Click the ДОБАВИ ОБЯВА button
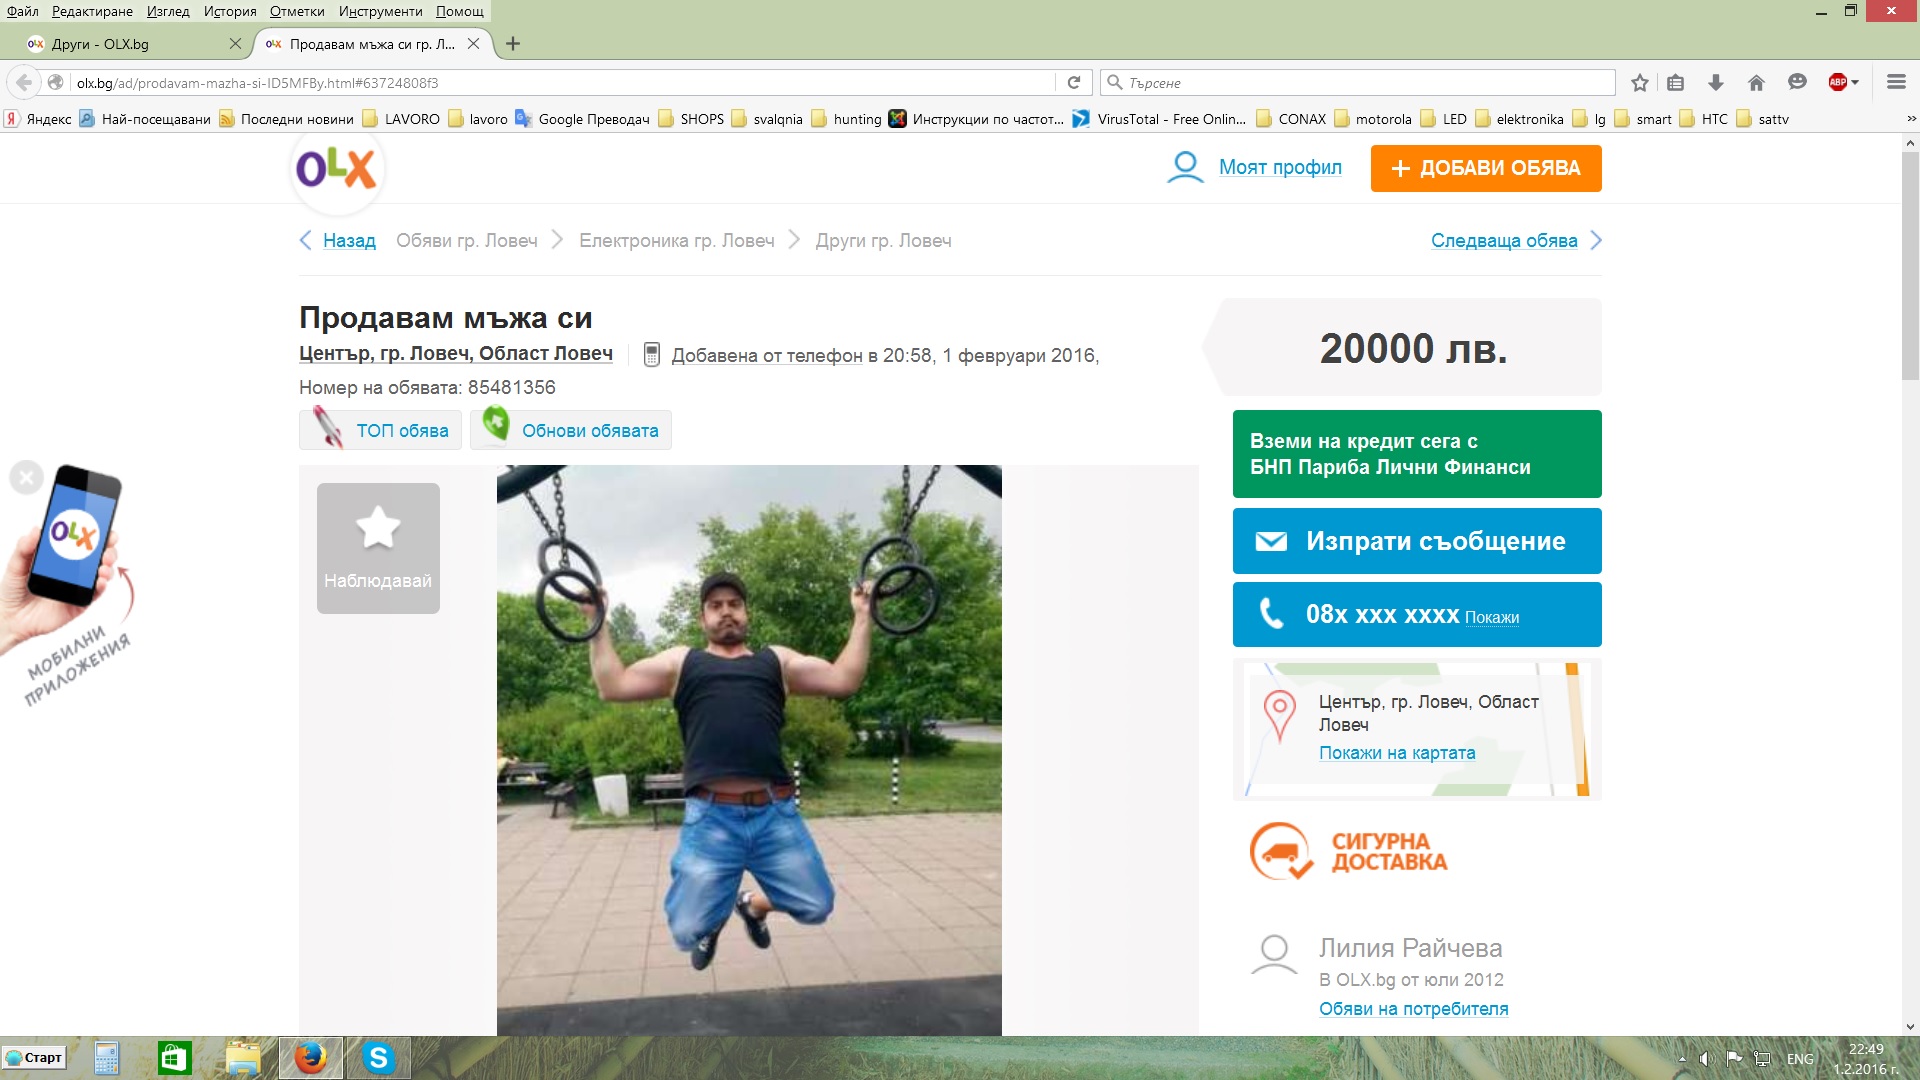Screen dimensions: 1920x1080 [x=1485, y=168]
